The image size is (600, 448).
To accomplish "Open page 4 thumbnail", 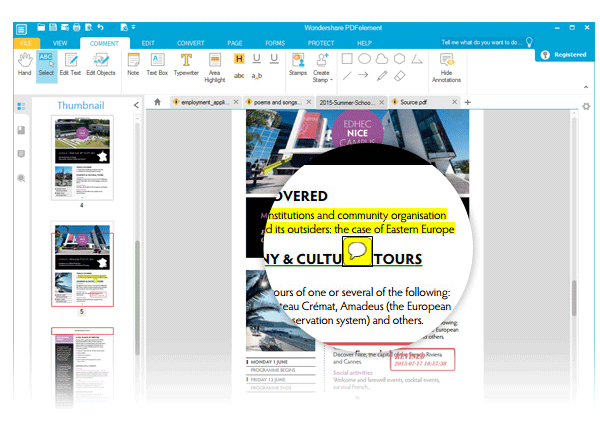I will (x=82, y=158).
